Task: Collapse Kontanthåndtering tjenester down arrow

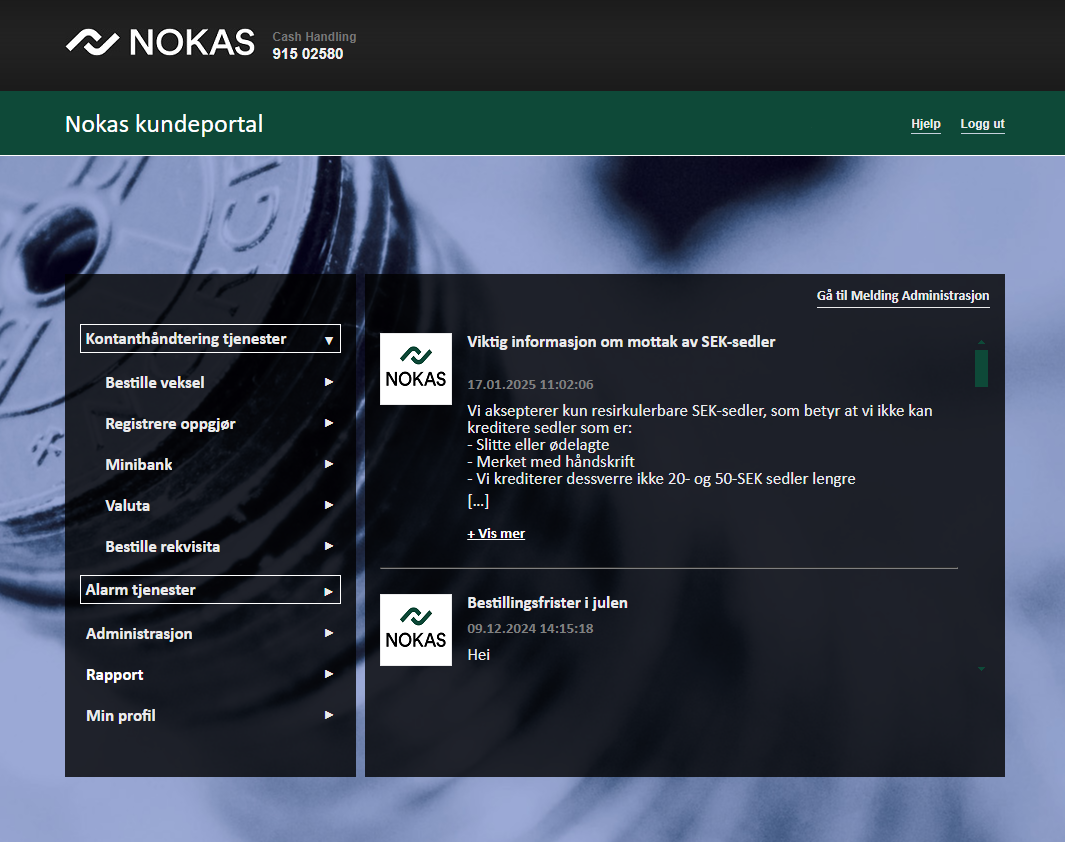Action: (x=328, y=340)
